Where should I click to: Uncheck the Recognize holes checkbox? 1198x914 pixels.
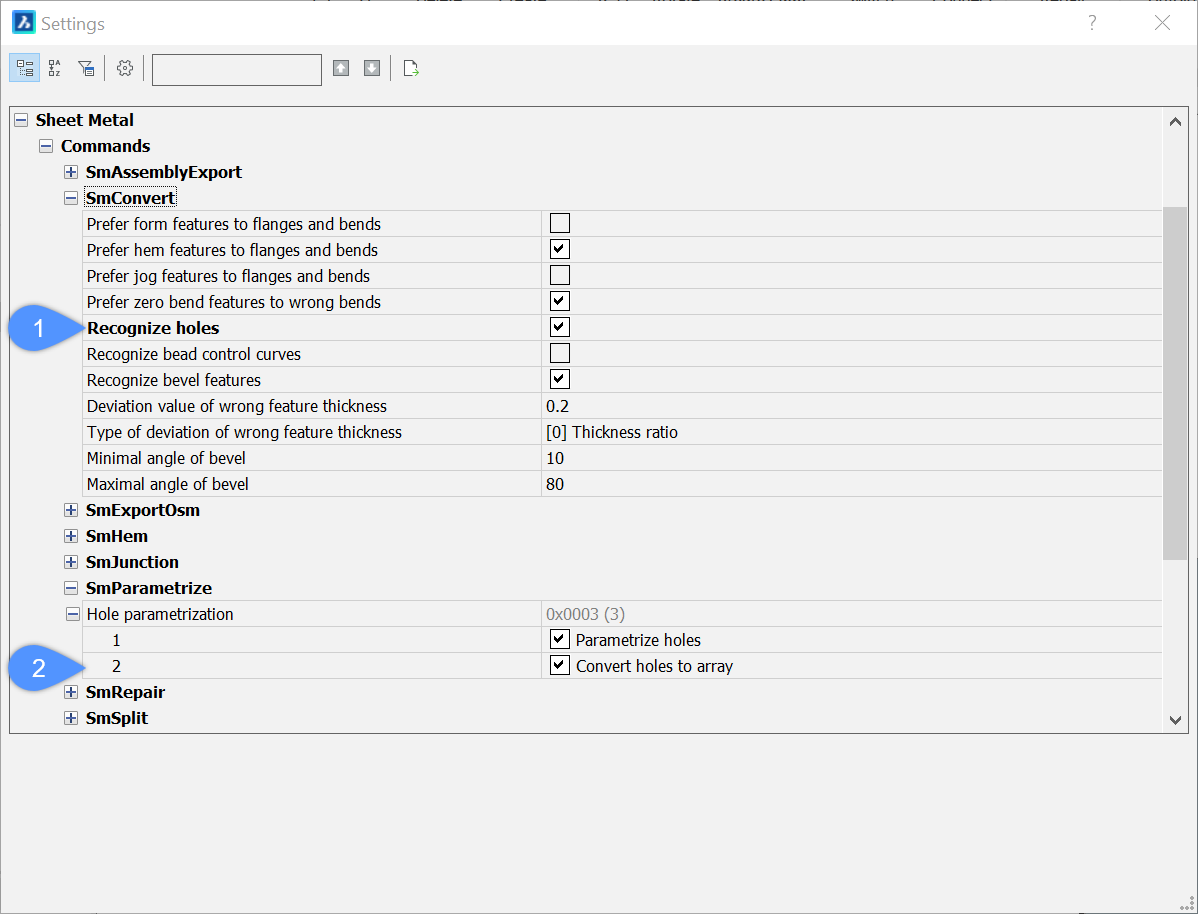click(x=560, y=327)
